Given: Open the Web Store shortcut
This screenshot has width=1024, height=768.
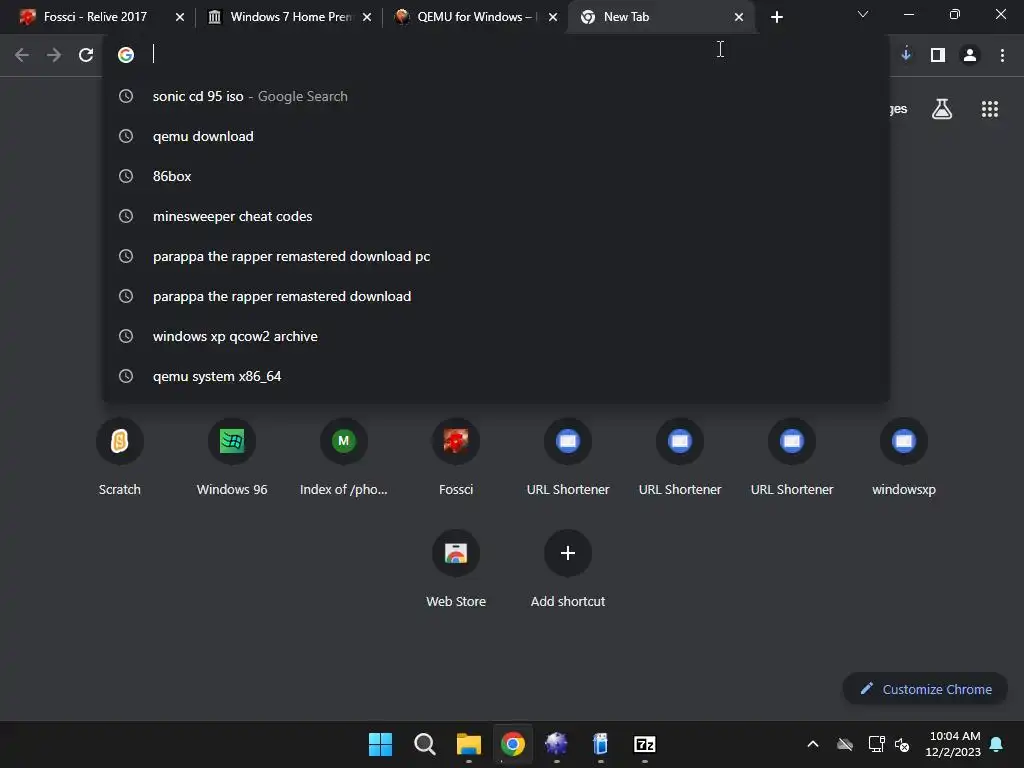Looking at the screenshot, I should coord(456,569).
